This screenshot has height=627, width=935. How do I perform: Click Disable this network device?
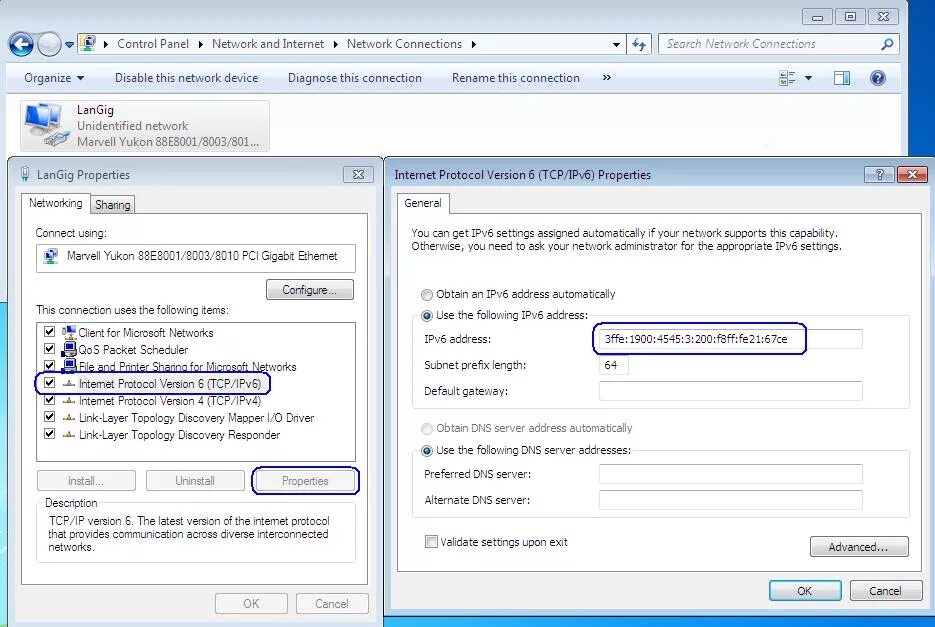(186, 78)
